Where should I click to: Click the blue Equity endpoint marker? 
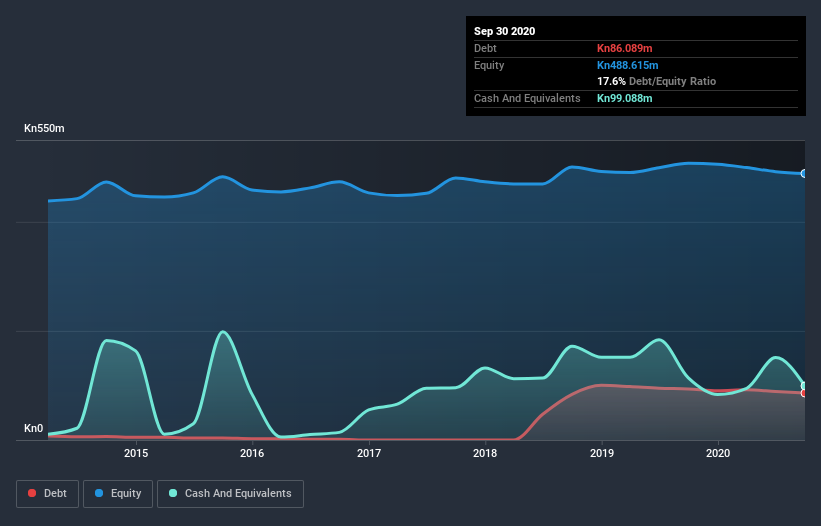[x=803, y=173]
